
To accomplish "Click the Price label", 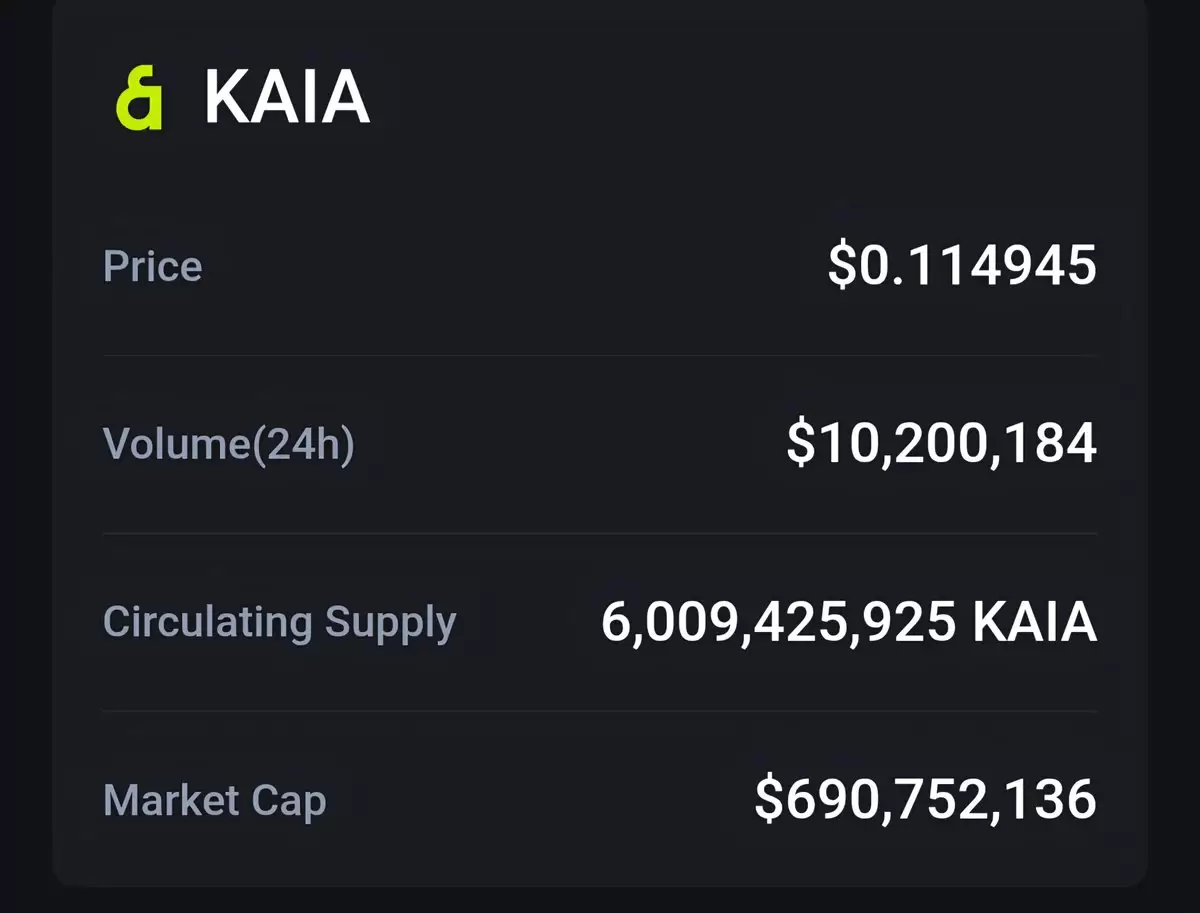I will [153, 266].
